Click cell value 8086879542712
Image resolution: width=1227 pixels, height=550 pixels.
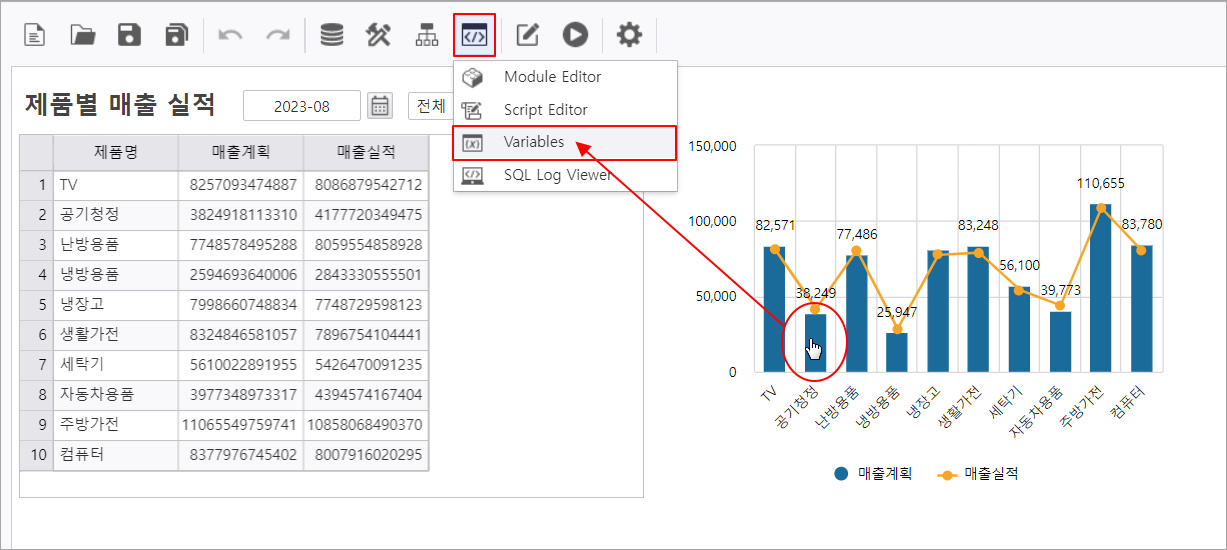click(366, 185)
